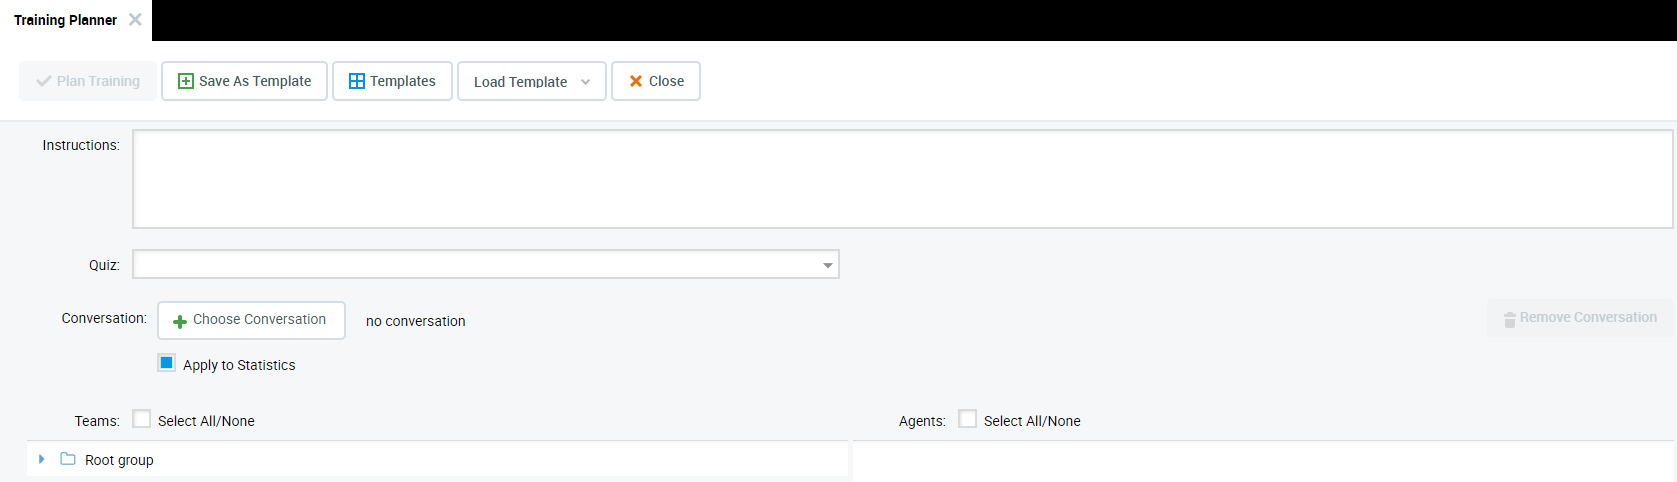This screenshot has height=482, width=1677.
Task: Switch to the Training Planner tab
Action: pos(65,20)
